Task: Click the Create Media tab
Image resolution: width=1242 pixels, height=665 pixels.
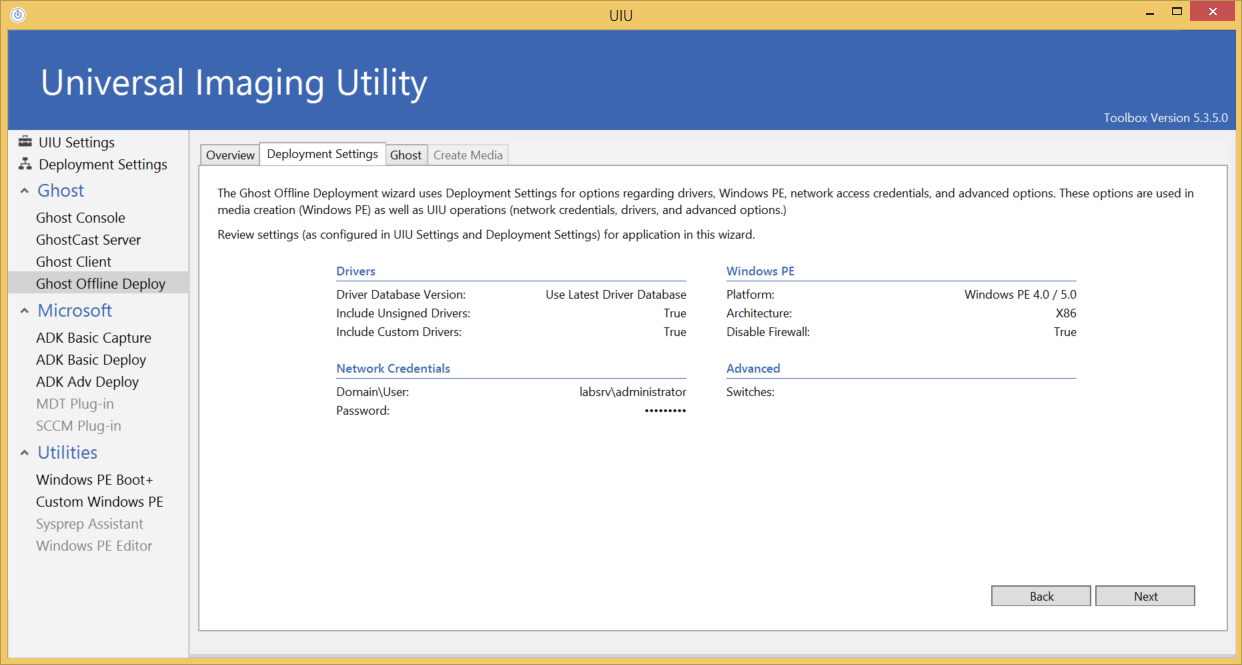Action: click(468, 155)
